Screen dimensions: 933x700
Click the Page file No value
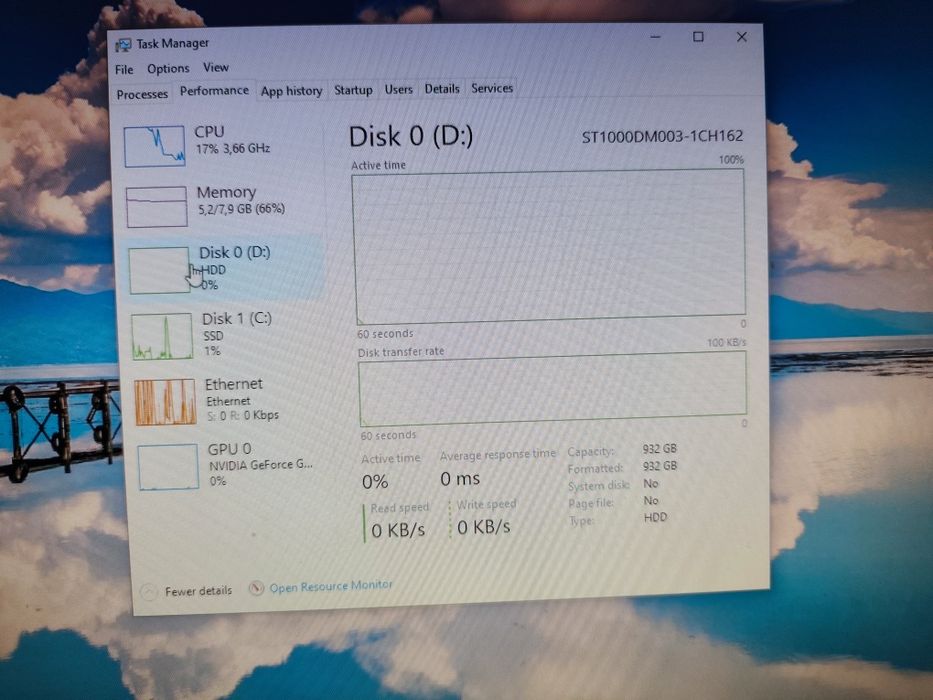tap(652, 501)
